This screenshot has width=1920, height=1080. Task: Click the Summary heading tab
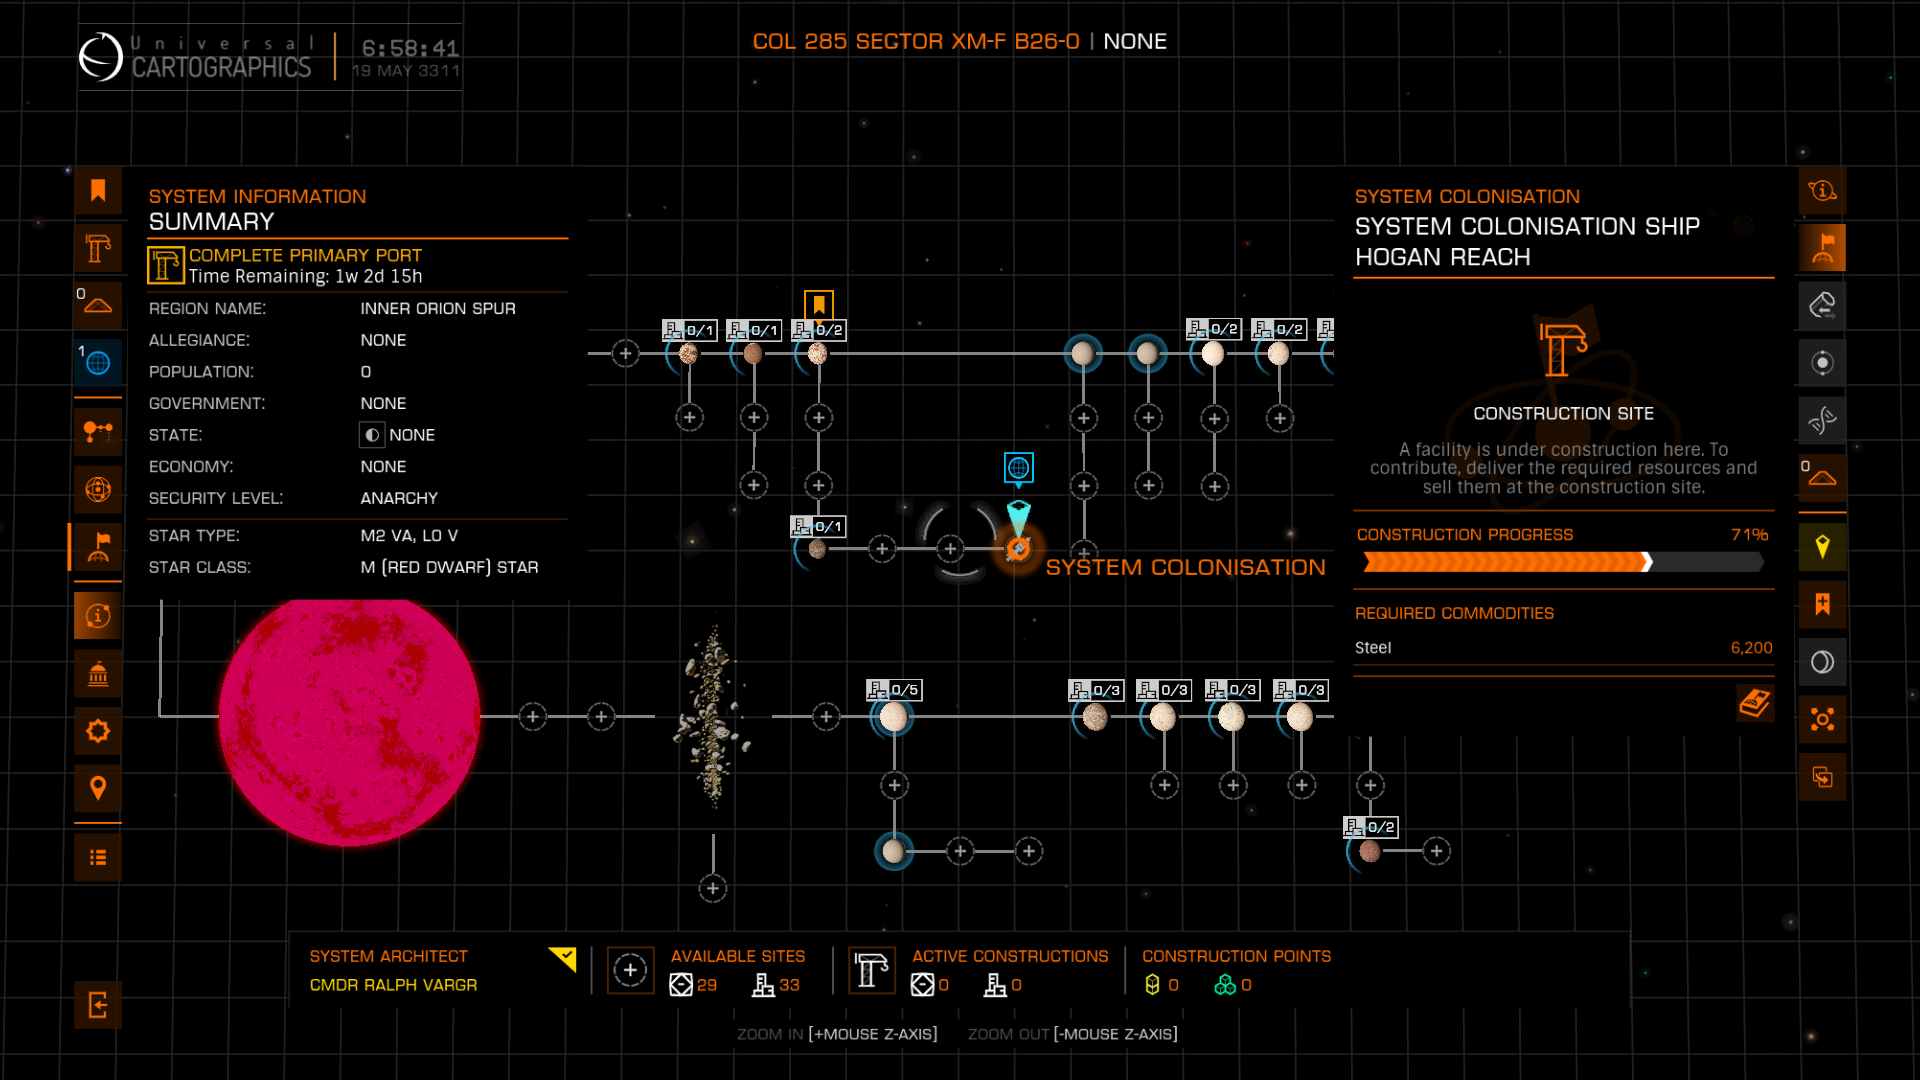[211, 222]
